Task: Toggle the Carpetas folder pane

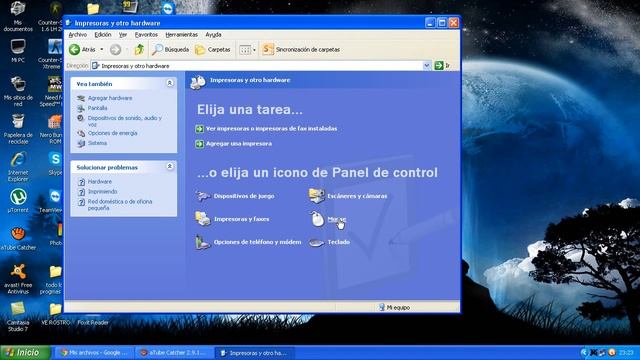Action: coord(213,49)
